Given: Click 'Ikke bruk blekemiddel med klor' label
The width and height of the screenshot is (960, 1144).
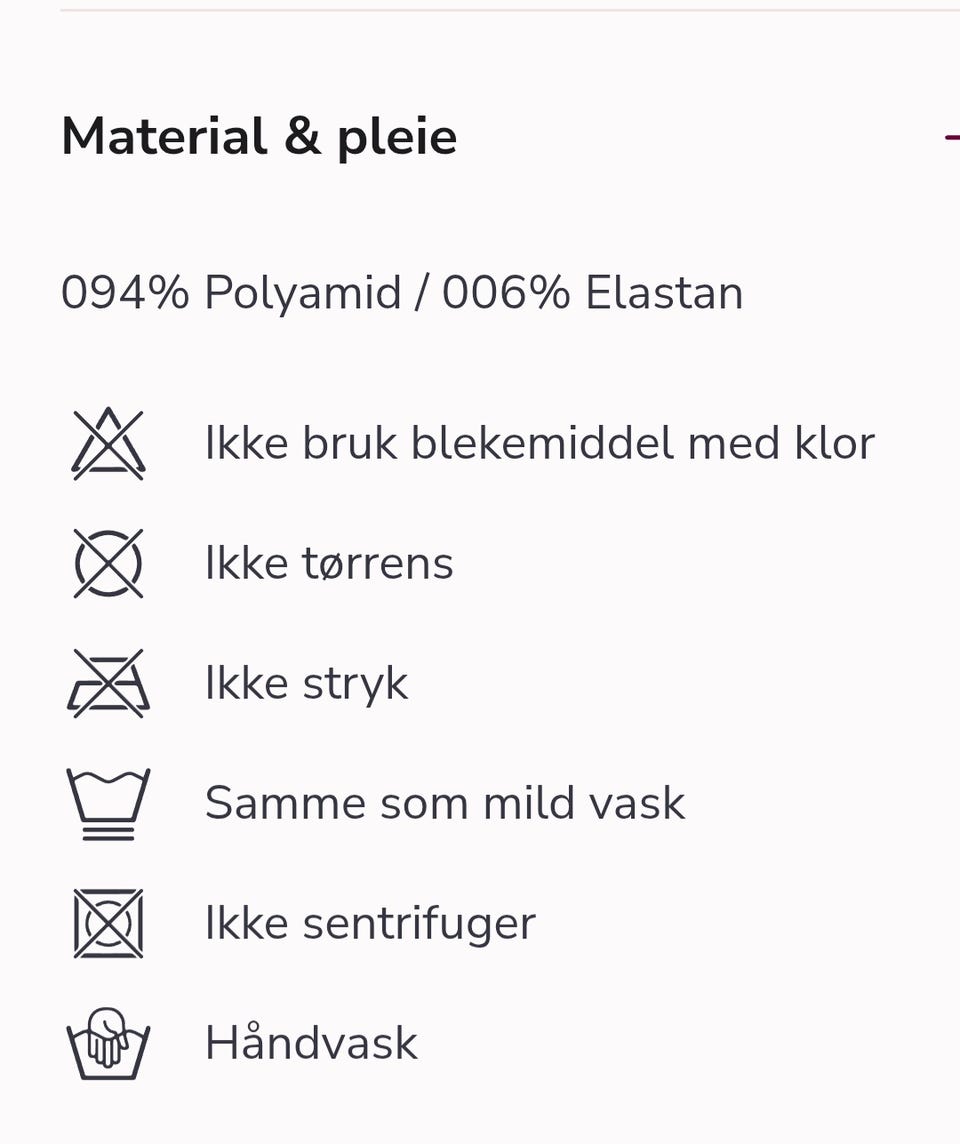Looking at the screenshot, I should point(540,443).
